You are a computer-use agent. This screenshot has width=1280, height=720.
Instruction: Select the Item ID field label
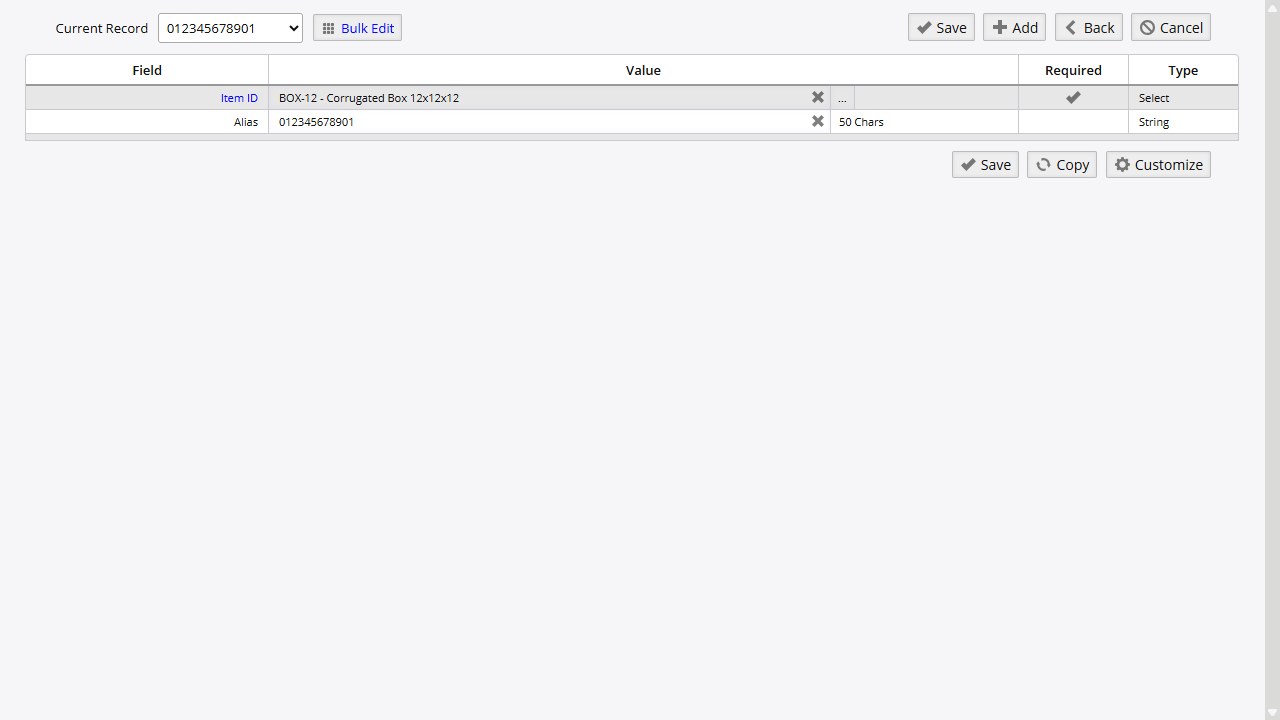click(239, 97)
